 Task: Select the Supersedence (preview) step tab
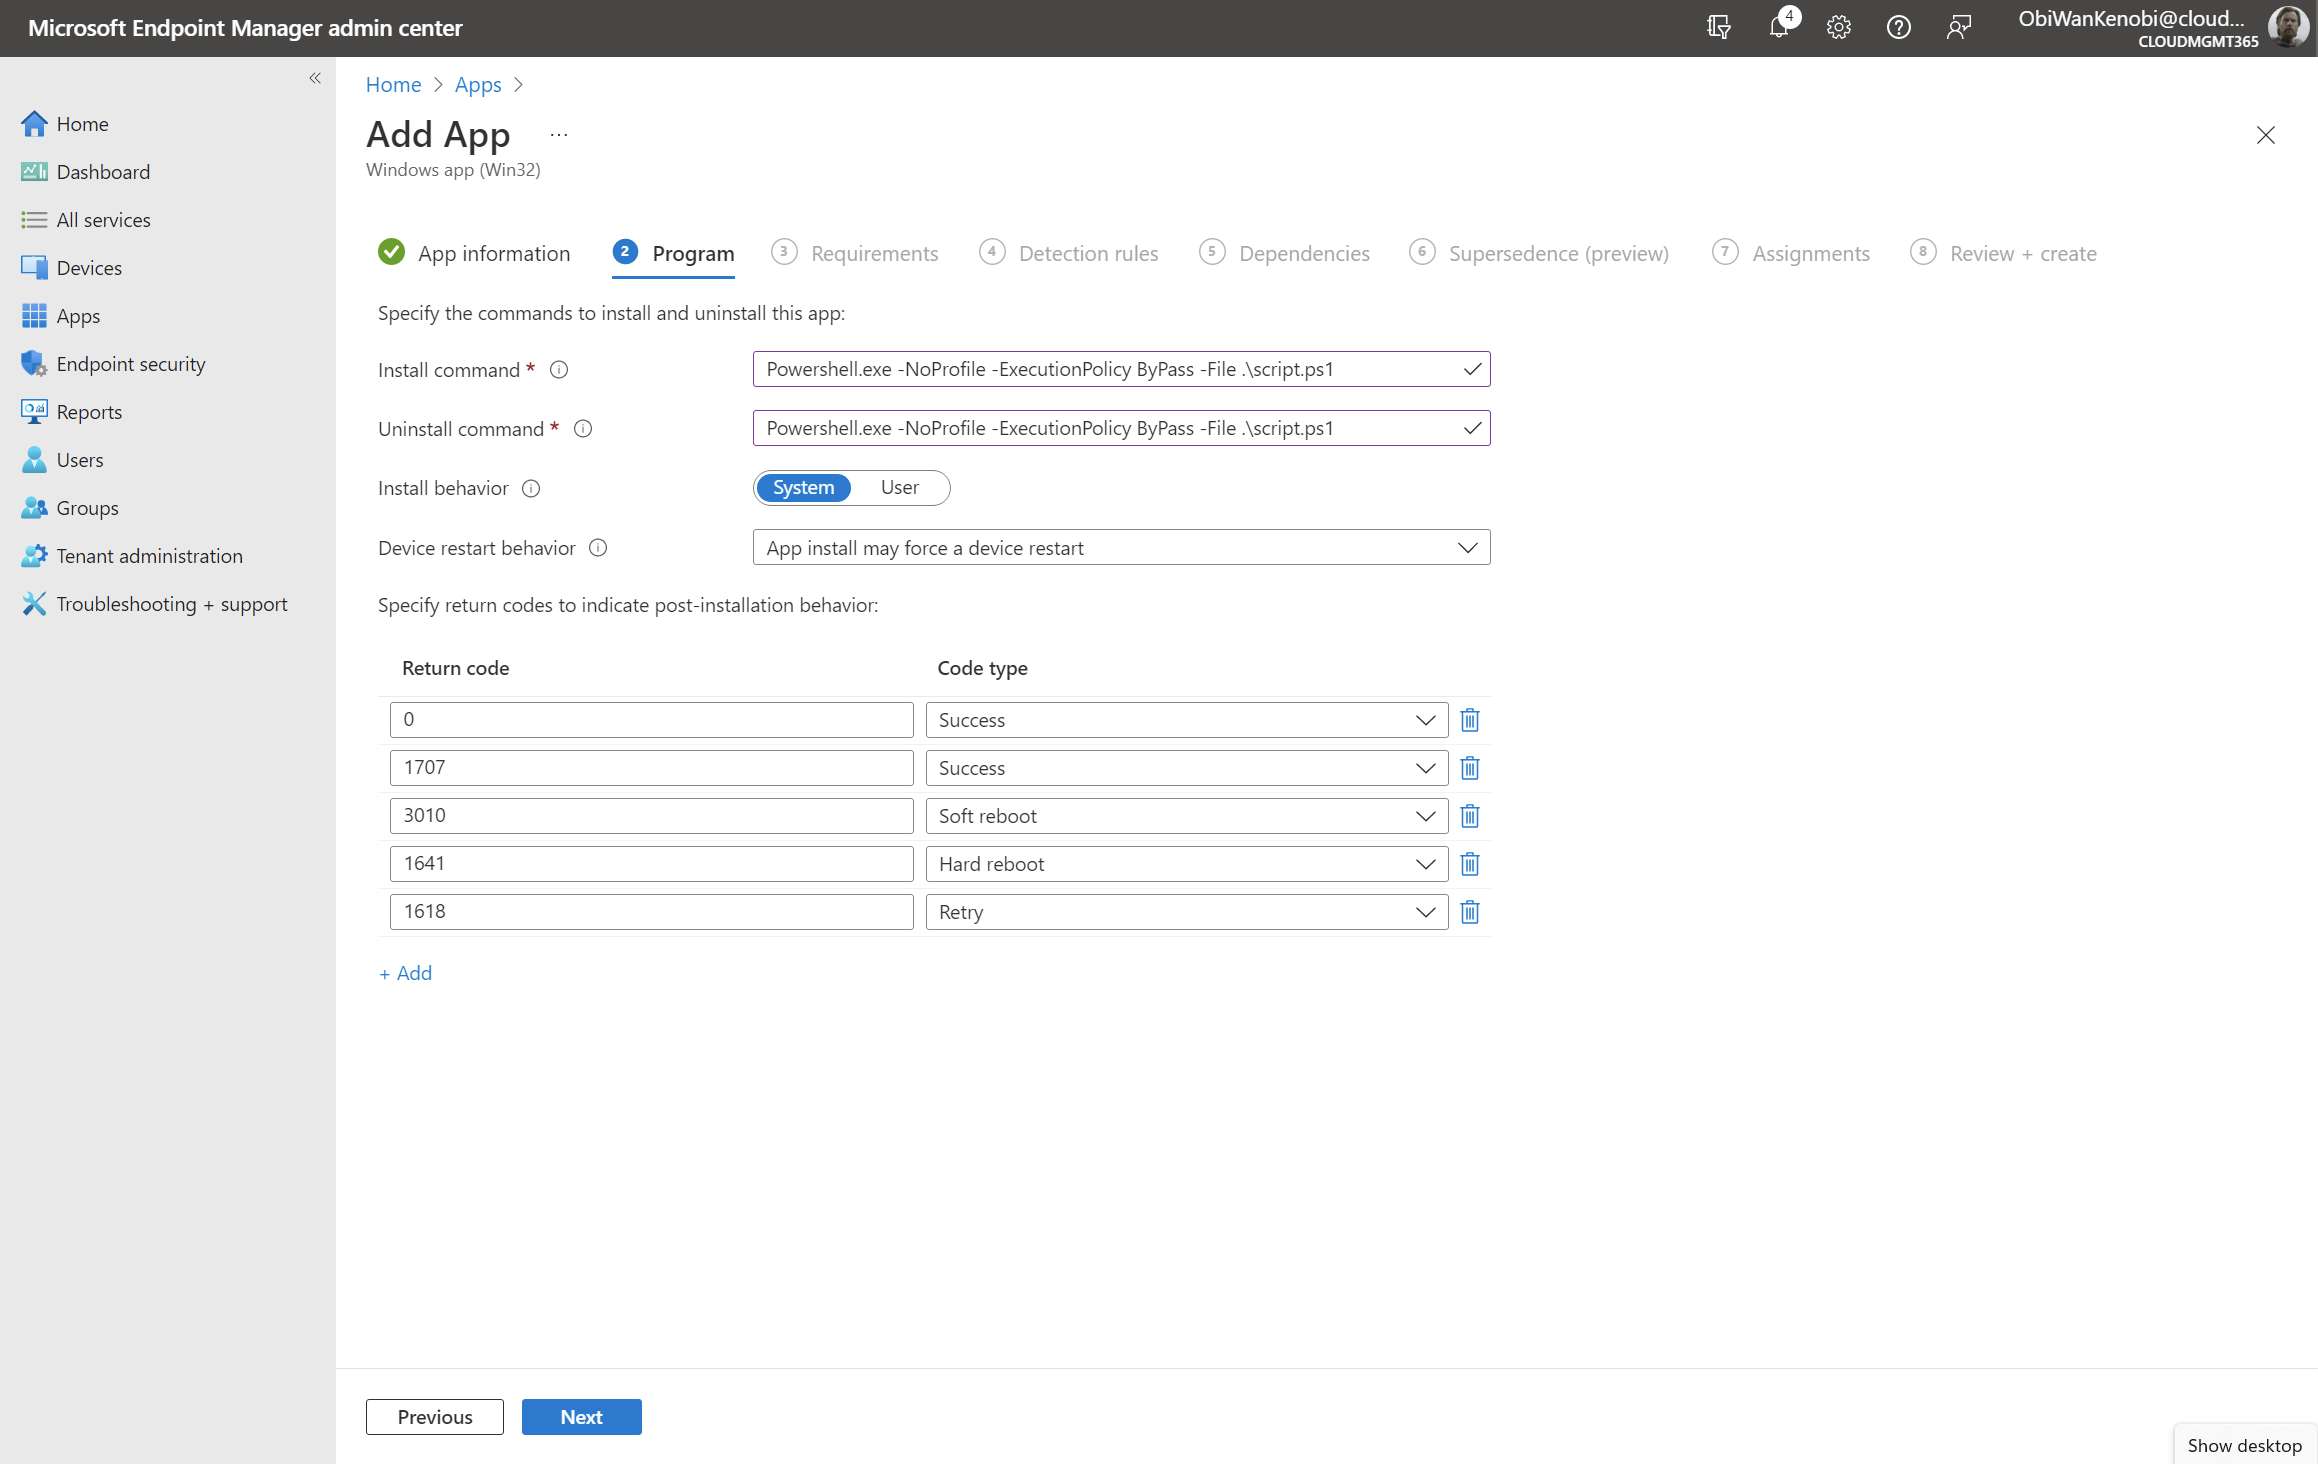[x=1539, y=253]
